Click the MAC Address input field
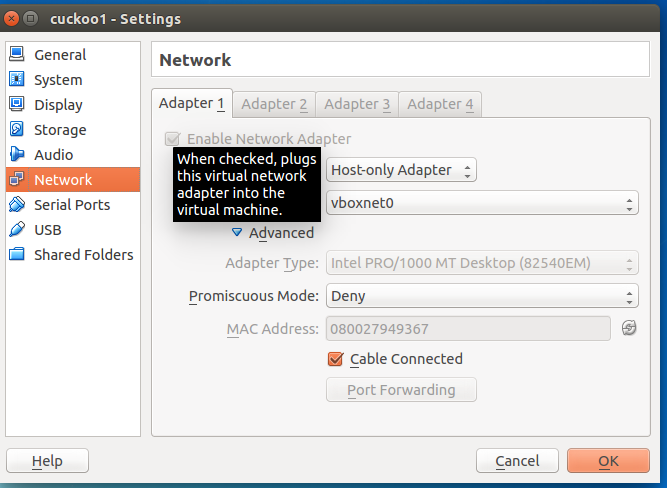 [x=468, y=328]
